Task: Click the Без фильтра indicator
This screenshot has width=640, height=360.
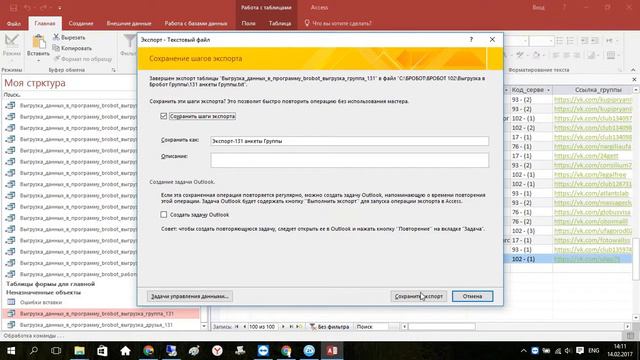Action: tap(329, 327)
